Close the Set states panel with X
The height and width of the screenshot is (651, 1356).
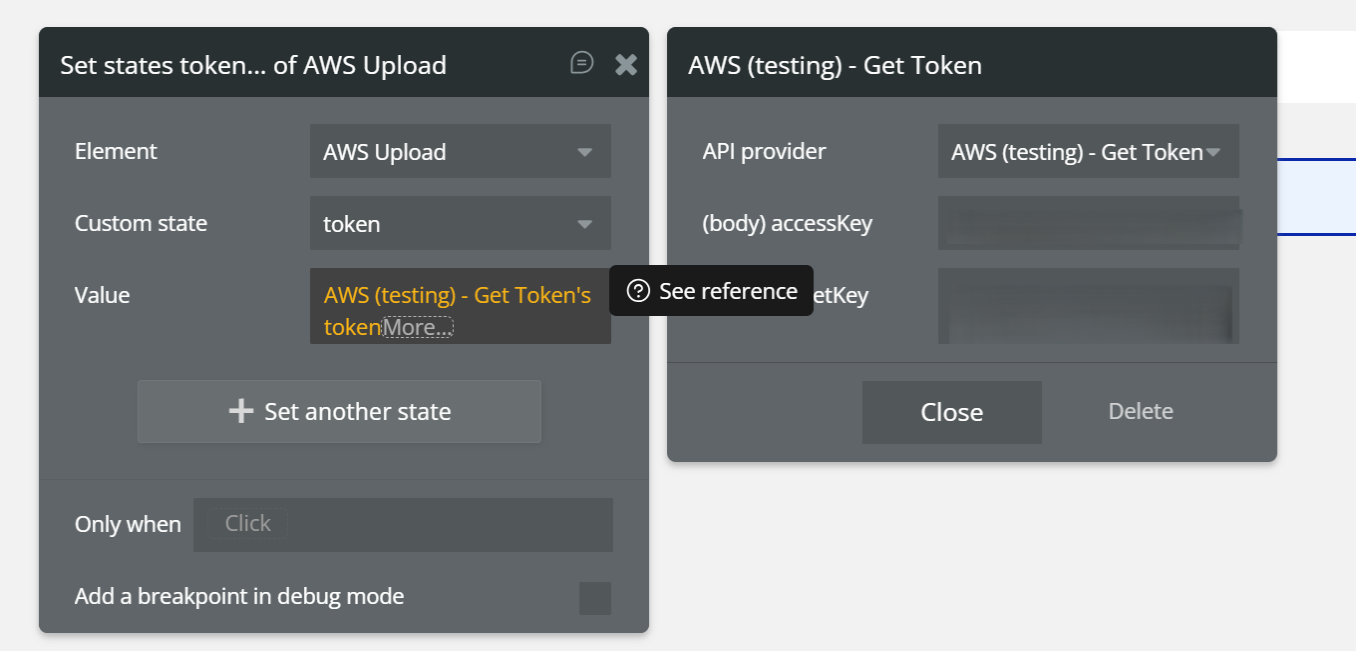tap(626, 65)
